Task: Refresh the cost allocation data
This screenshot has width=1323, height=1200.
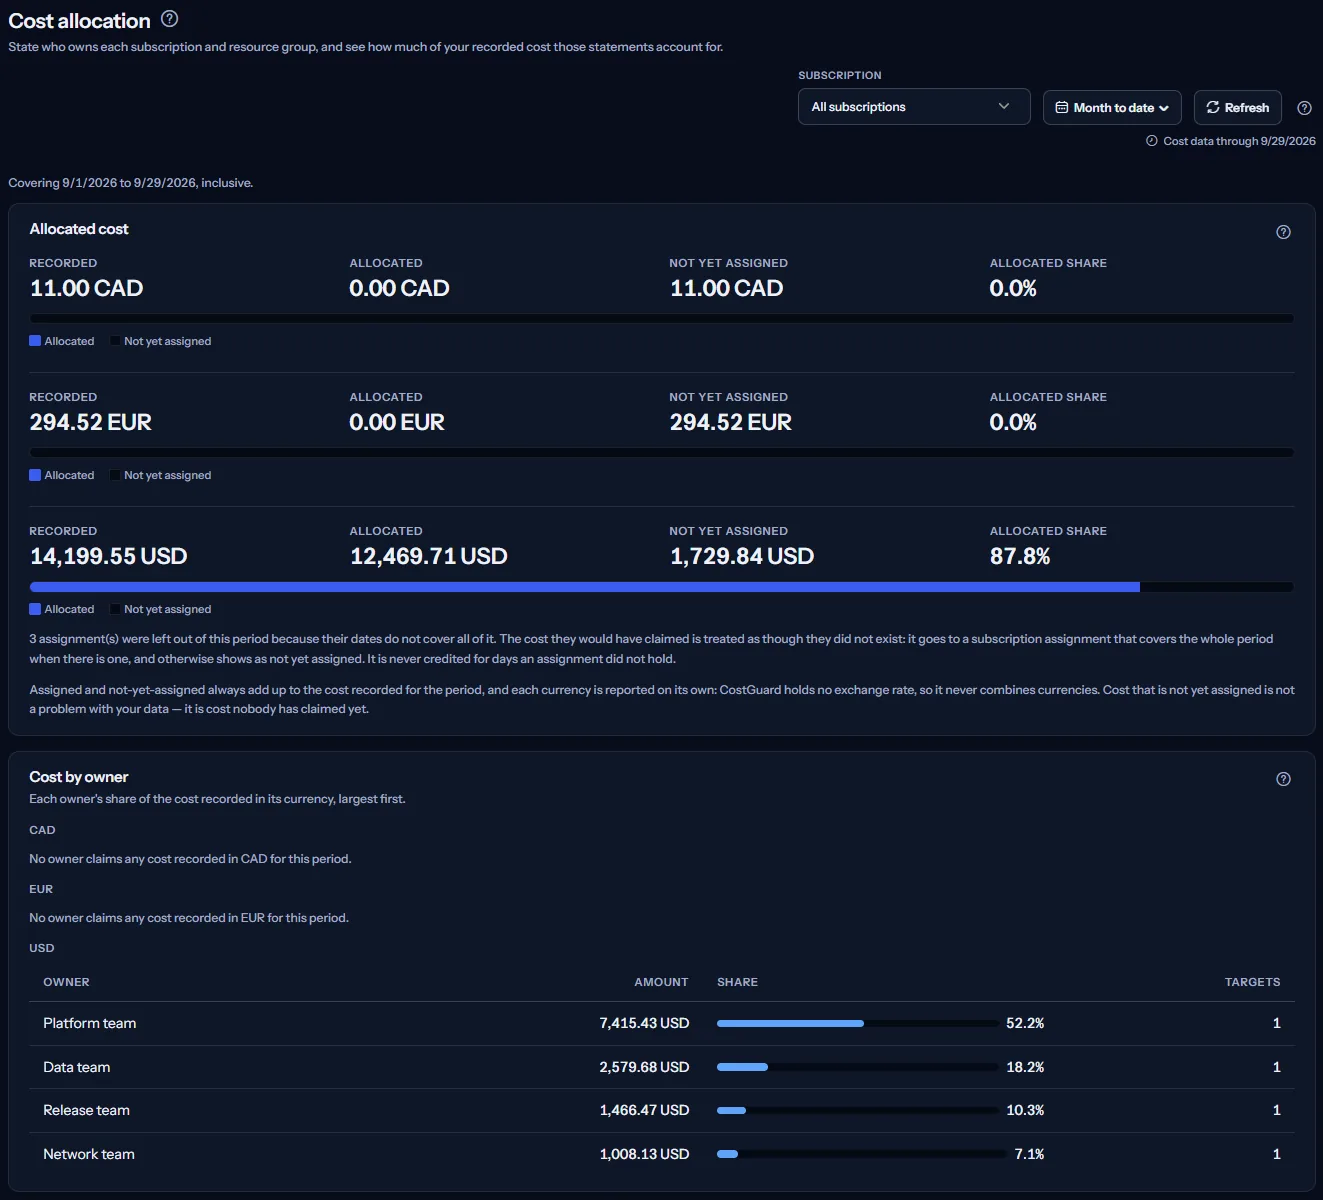Action: (1237, 108)
